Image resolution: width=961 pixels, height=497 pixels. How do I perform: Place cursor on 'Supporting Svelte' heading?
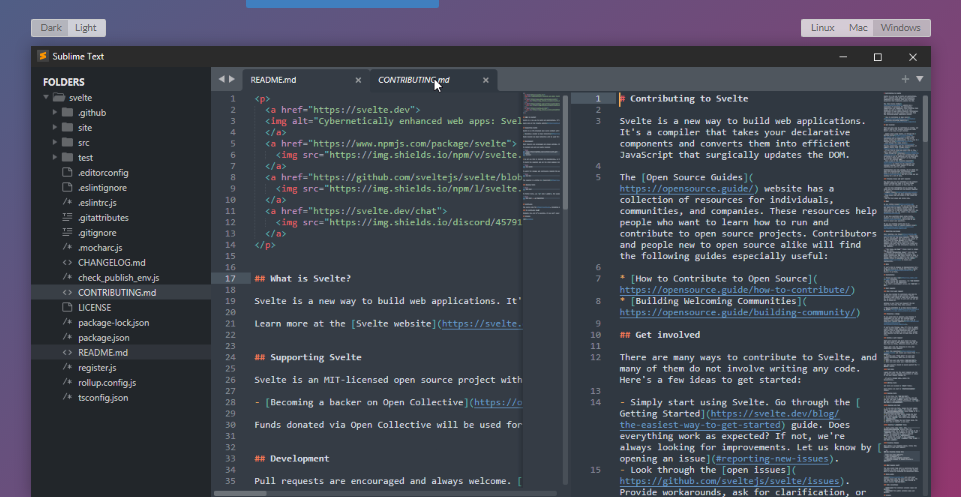[316, 357]
